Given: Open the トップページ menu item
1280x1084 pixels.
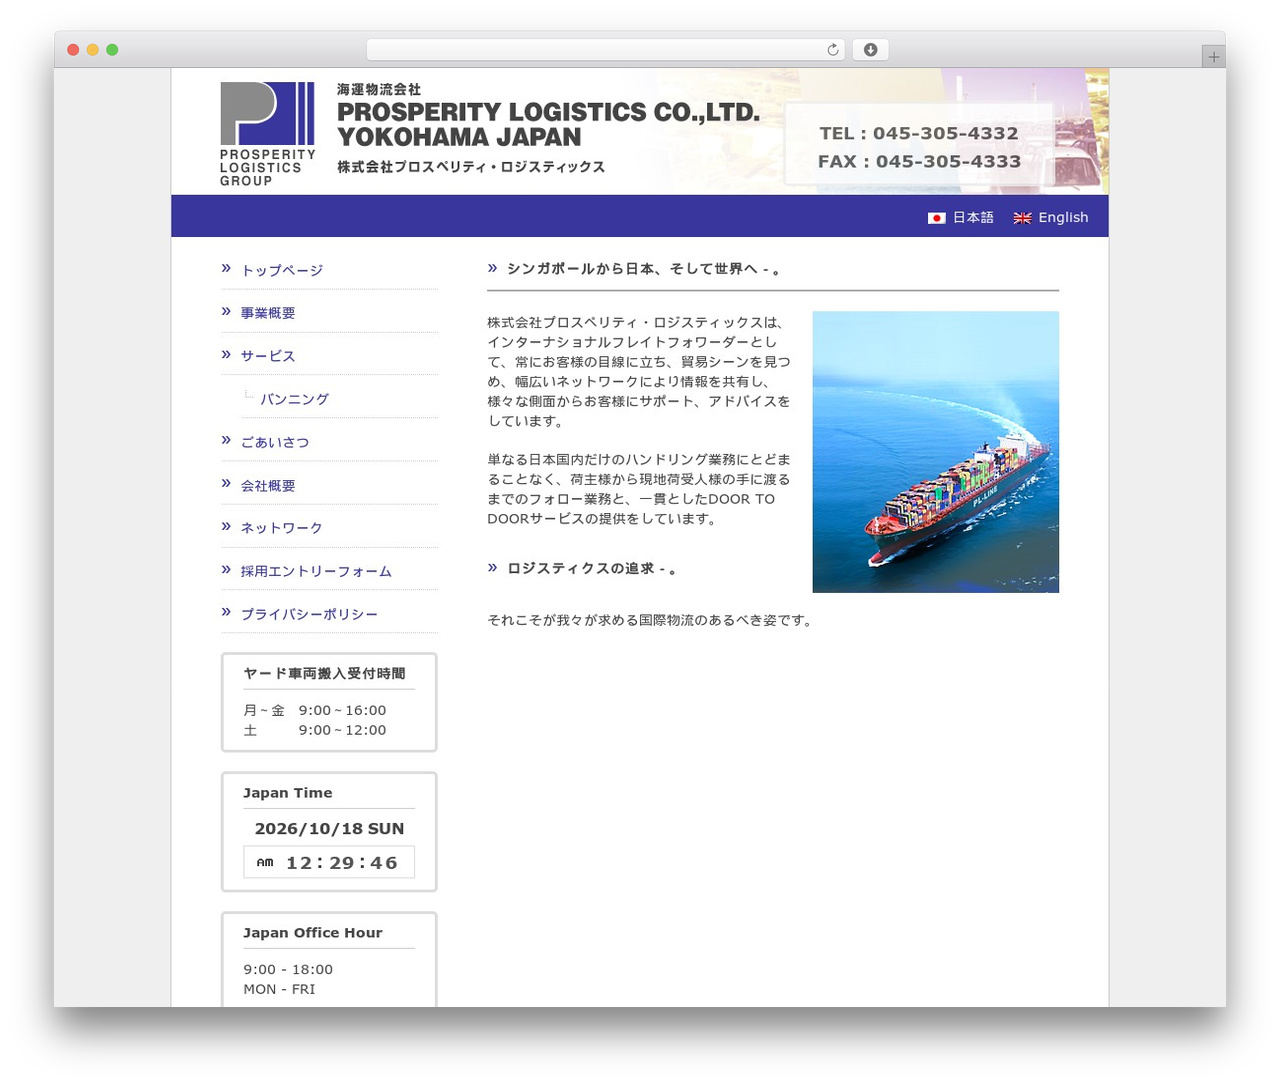Looking at the screenshot, I should coord(282,270).
